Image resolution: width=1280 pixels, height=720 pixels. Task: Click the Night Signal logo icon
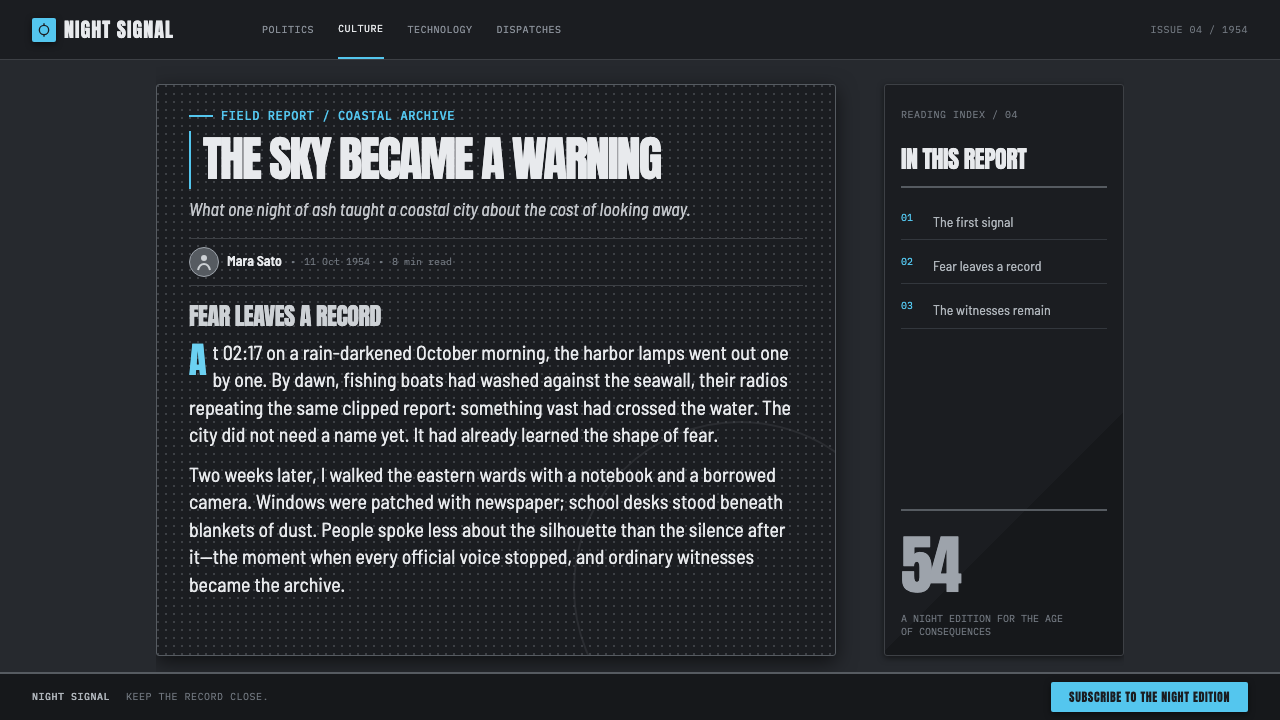pos(44,30)
